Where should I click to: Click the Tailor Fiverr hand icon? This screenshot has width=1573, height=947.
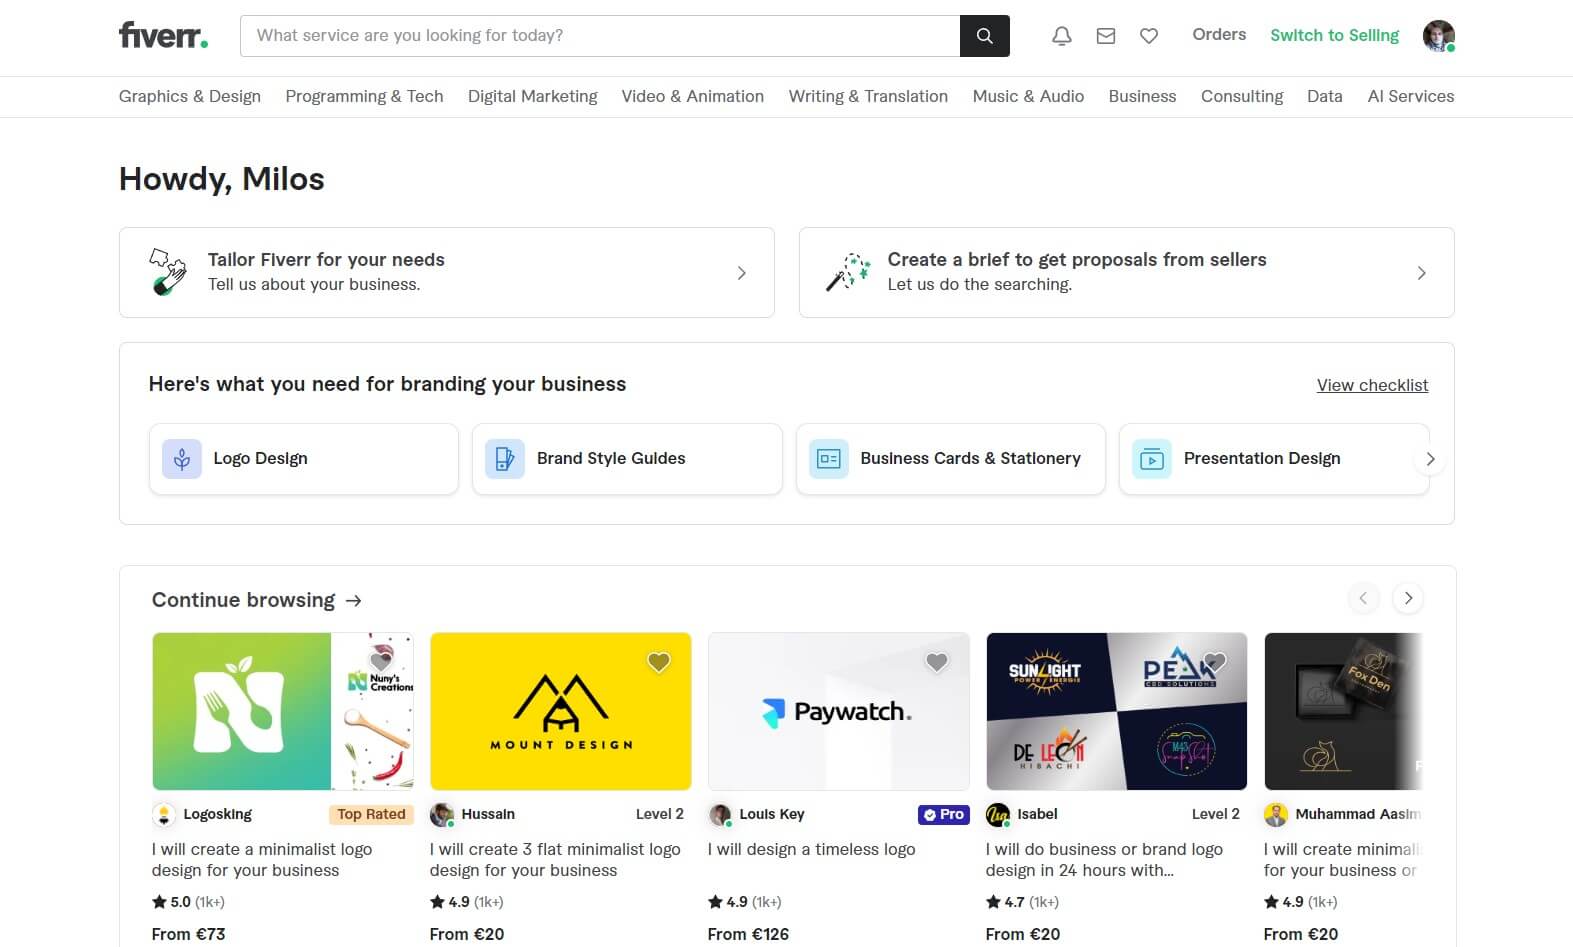tap(168, 272)
